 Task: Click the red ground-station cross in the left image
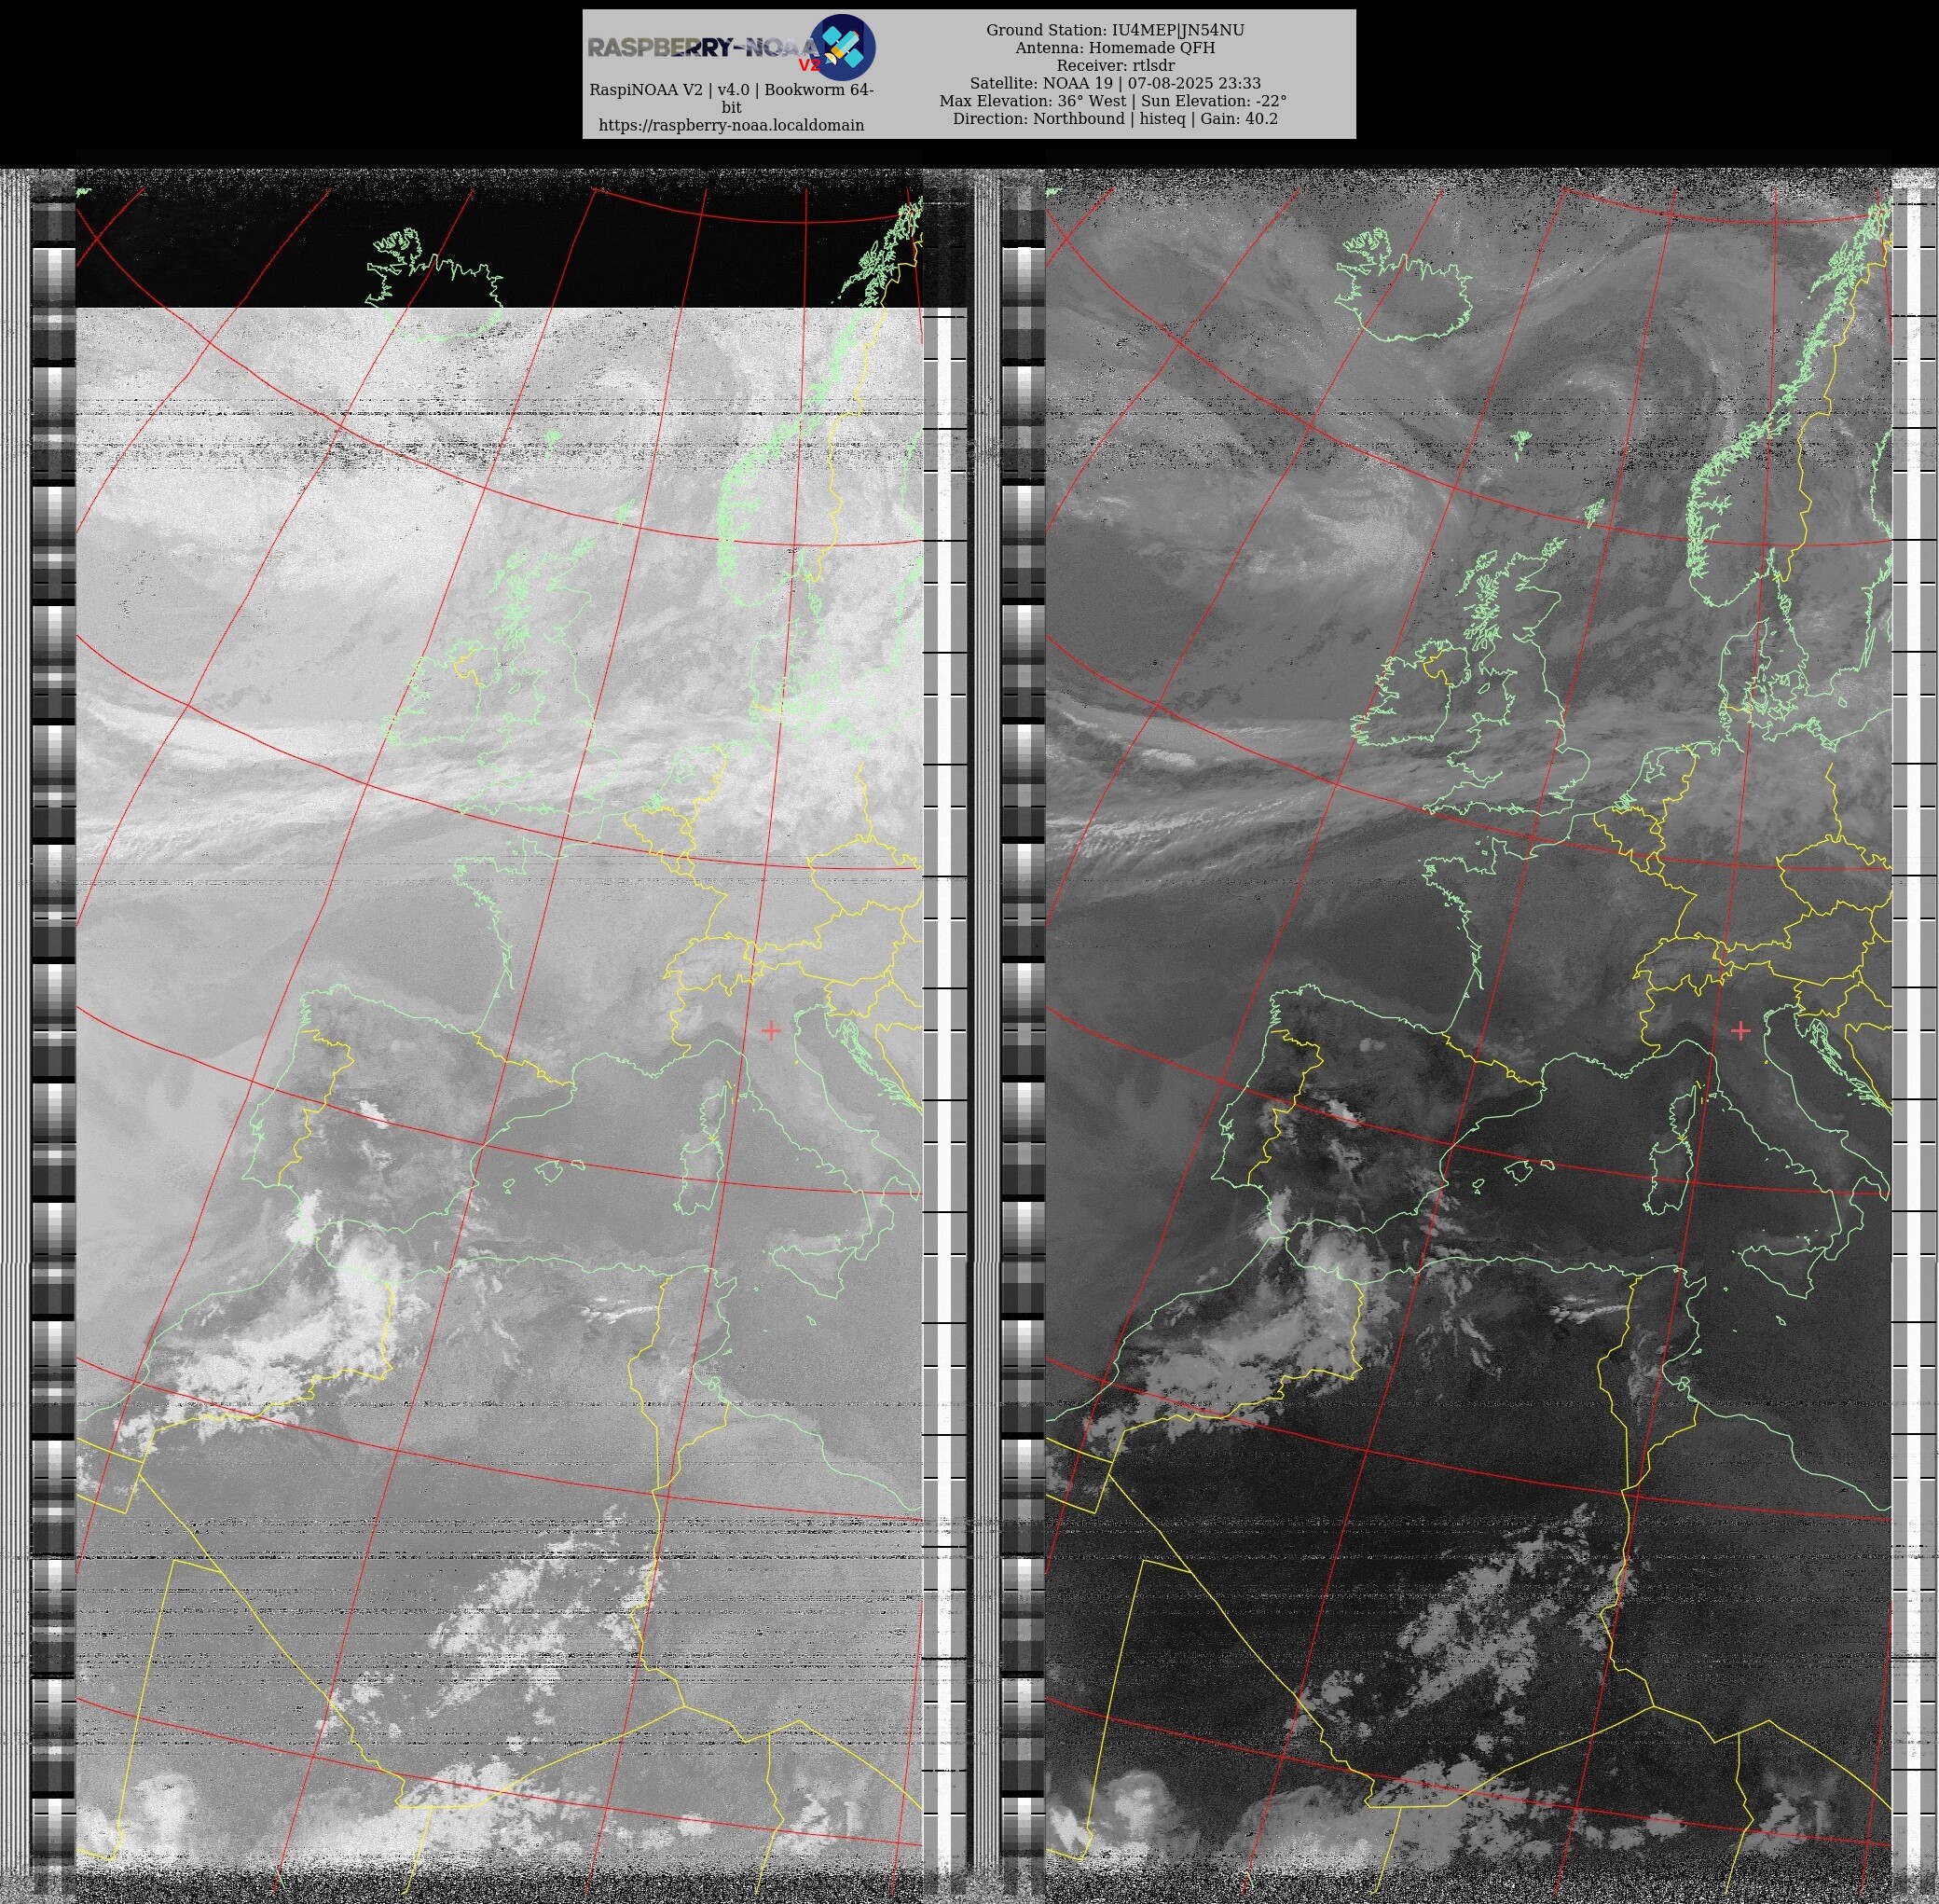pyautogui.click(x=771, y=1029)
